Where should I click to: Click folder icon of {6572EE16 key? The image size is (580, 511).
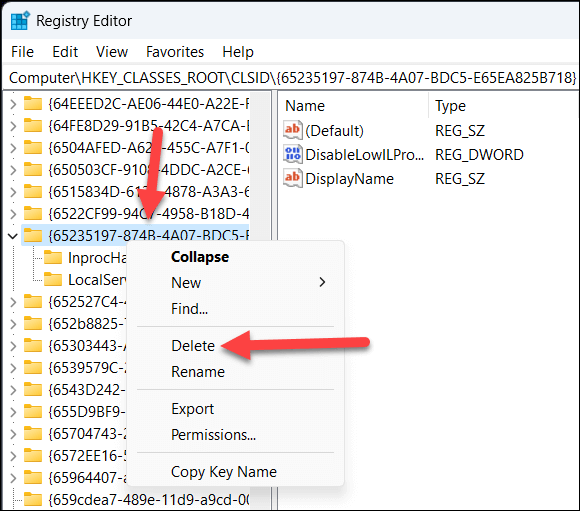pos(33,455)
